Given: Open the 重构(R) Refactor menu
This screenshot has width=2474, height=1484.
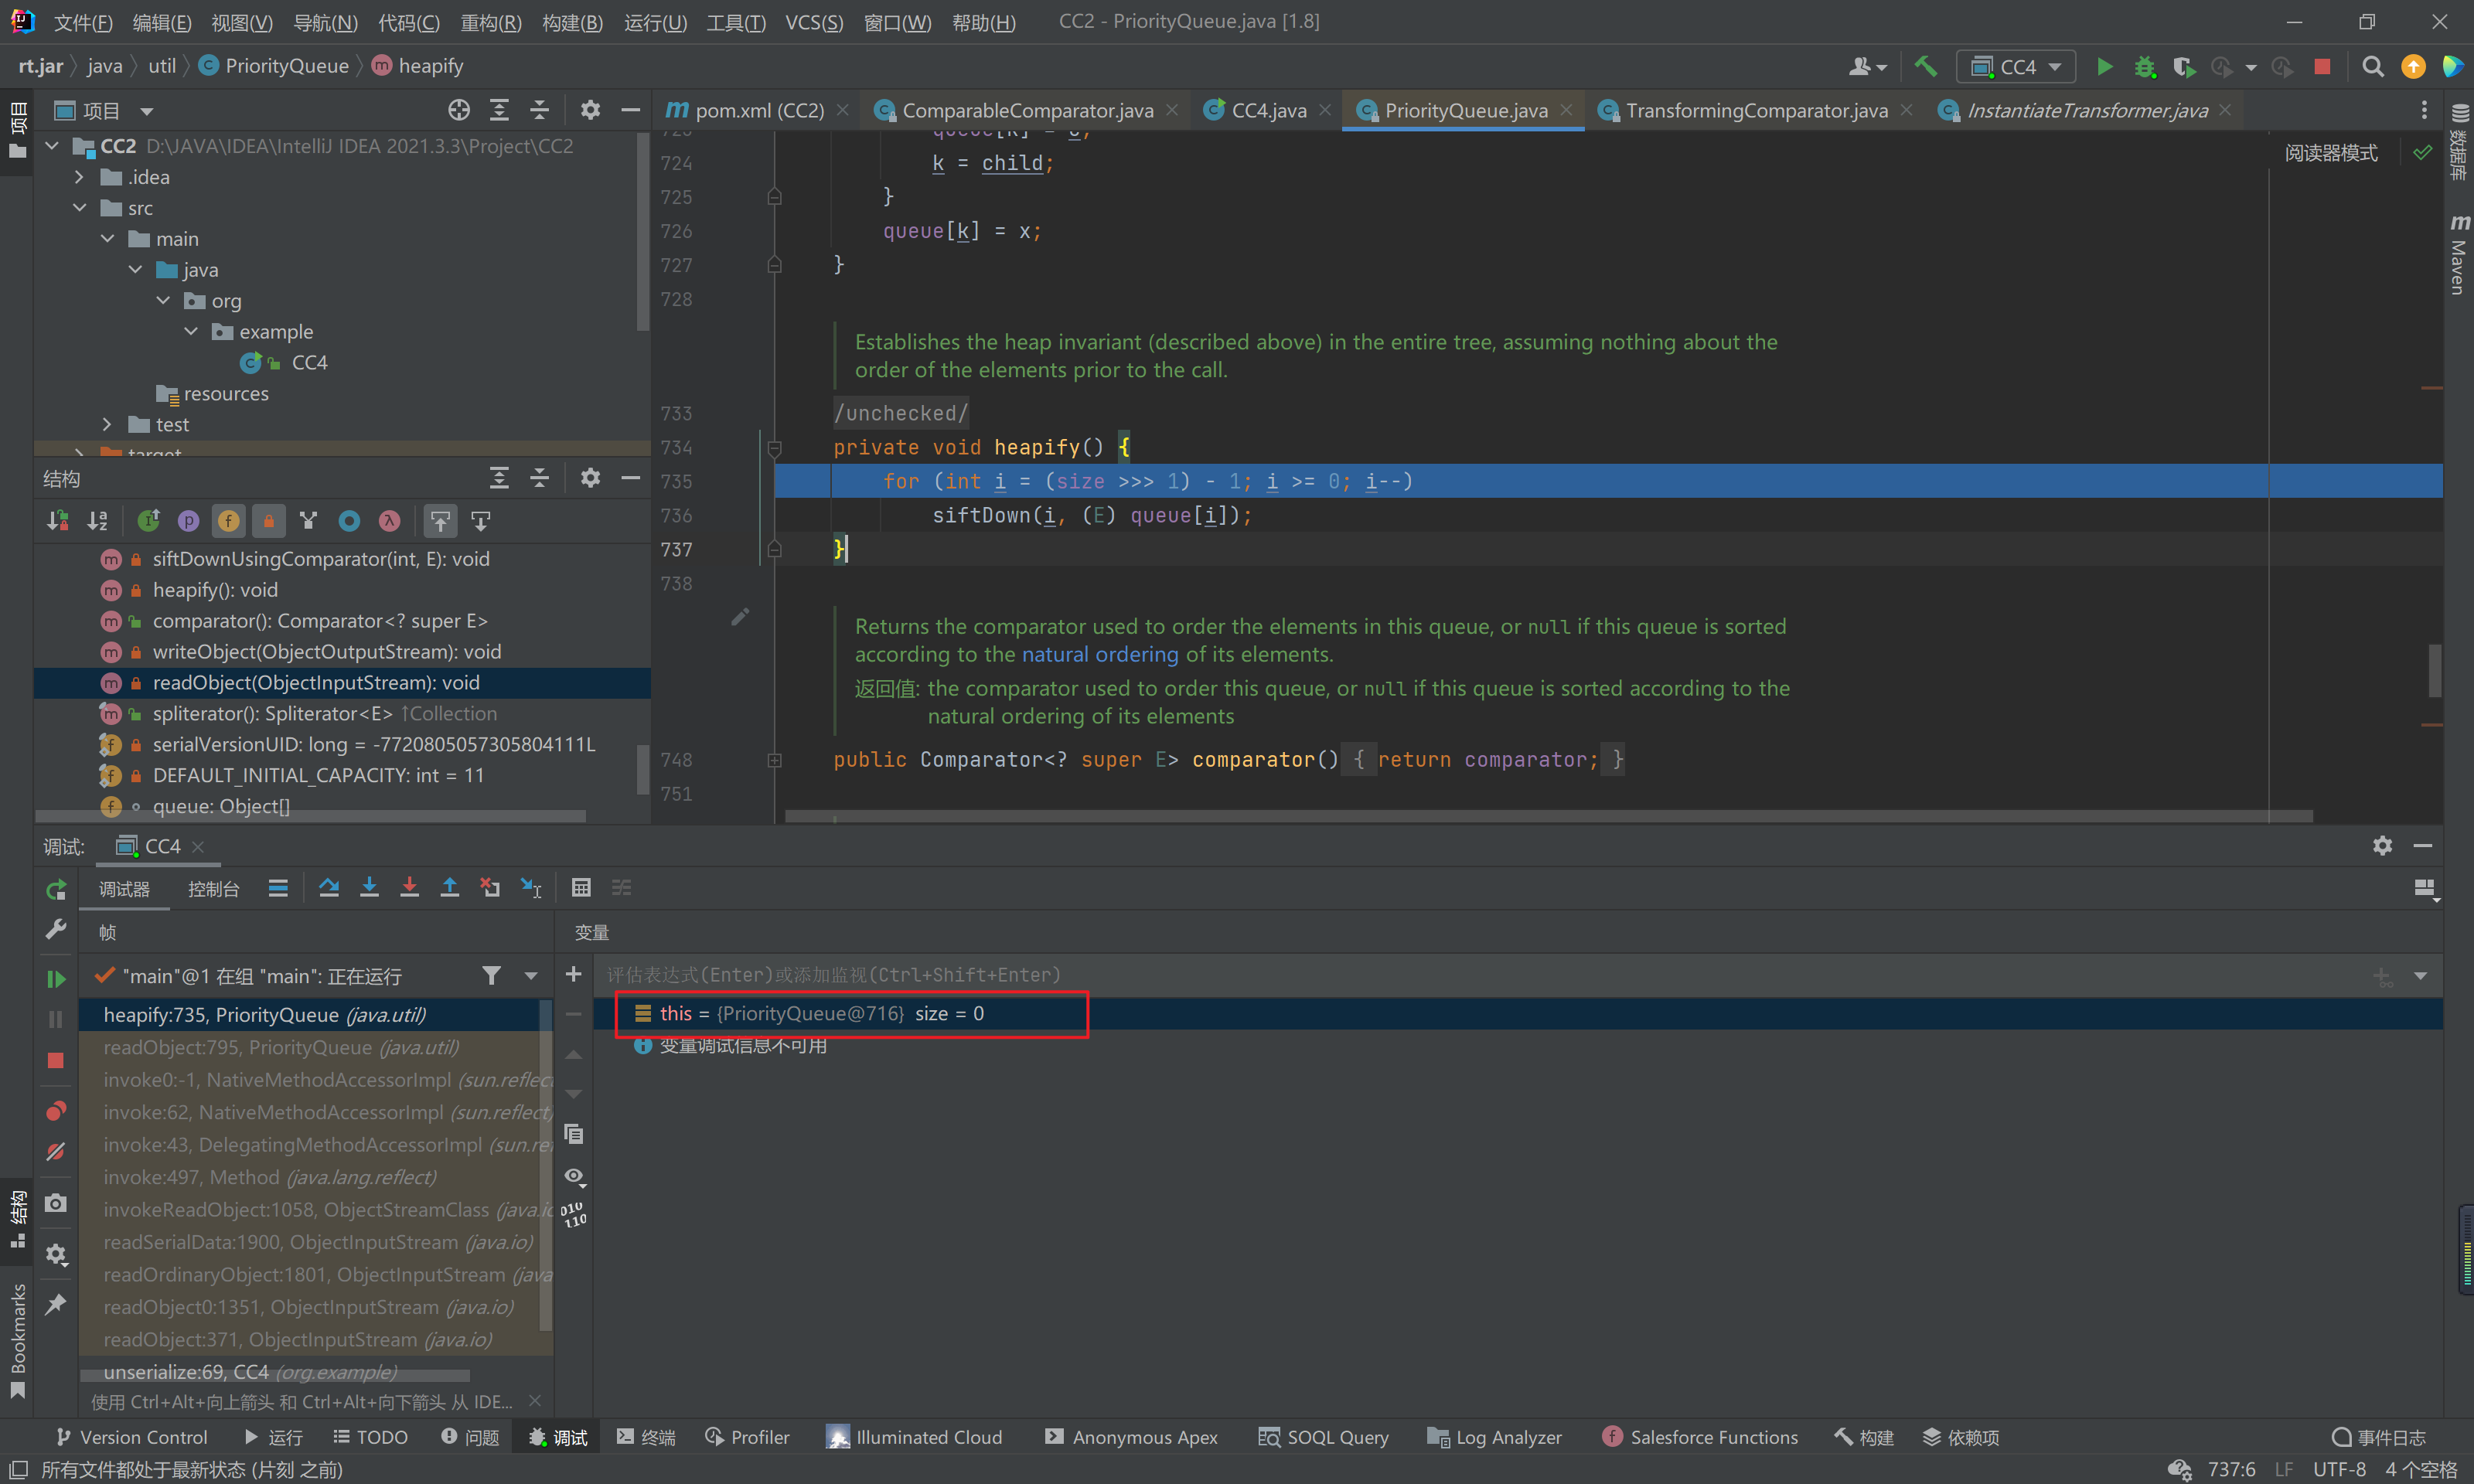Looking at the screenshot, I should point(490,22).
